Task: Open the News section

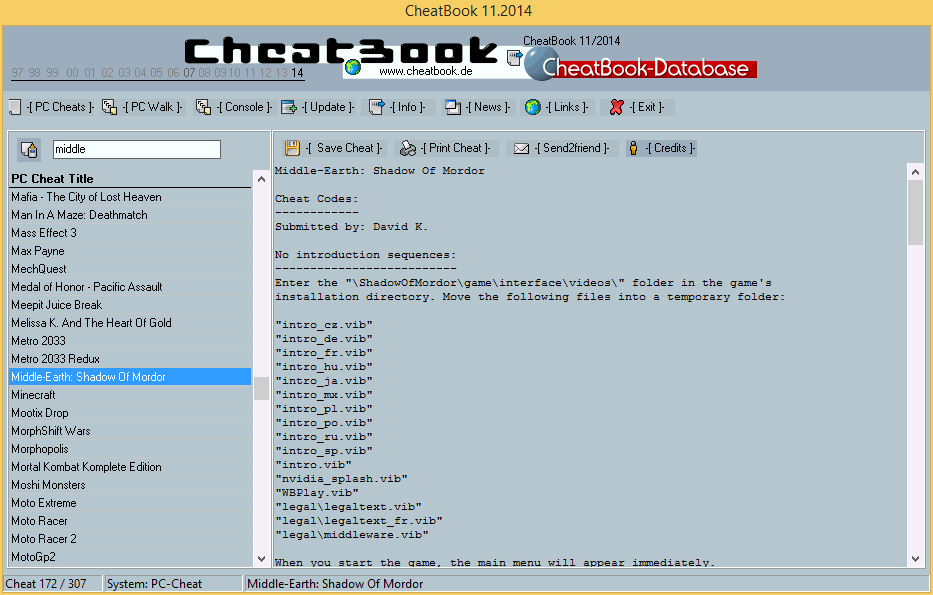Action: (478, 107)
